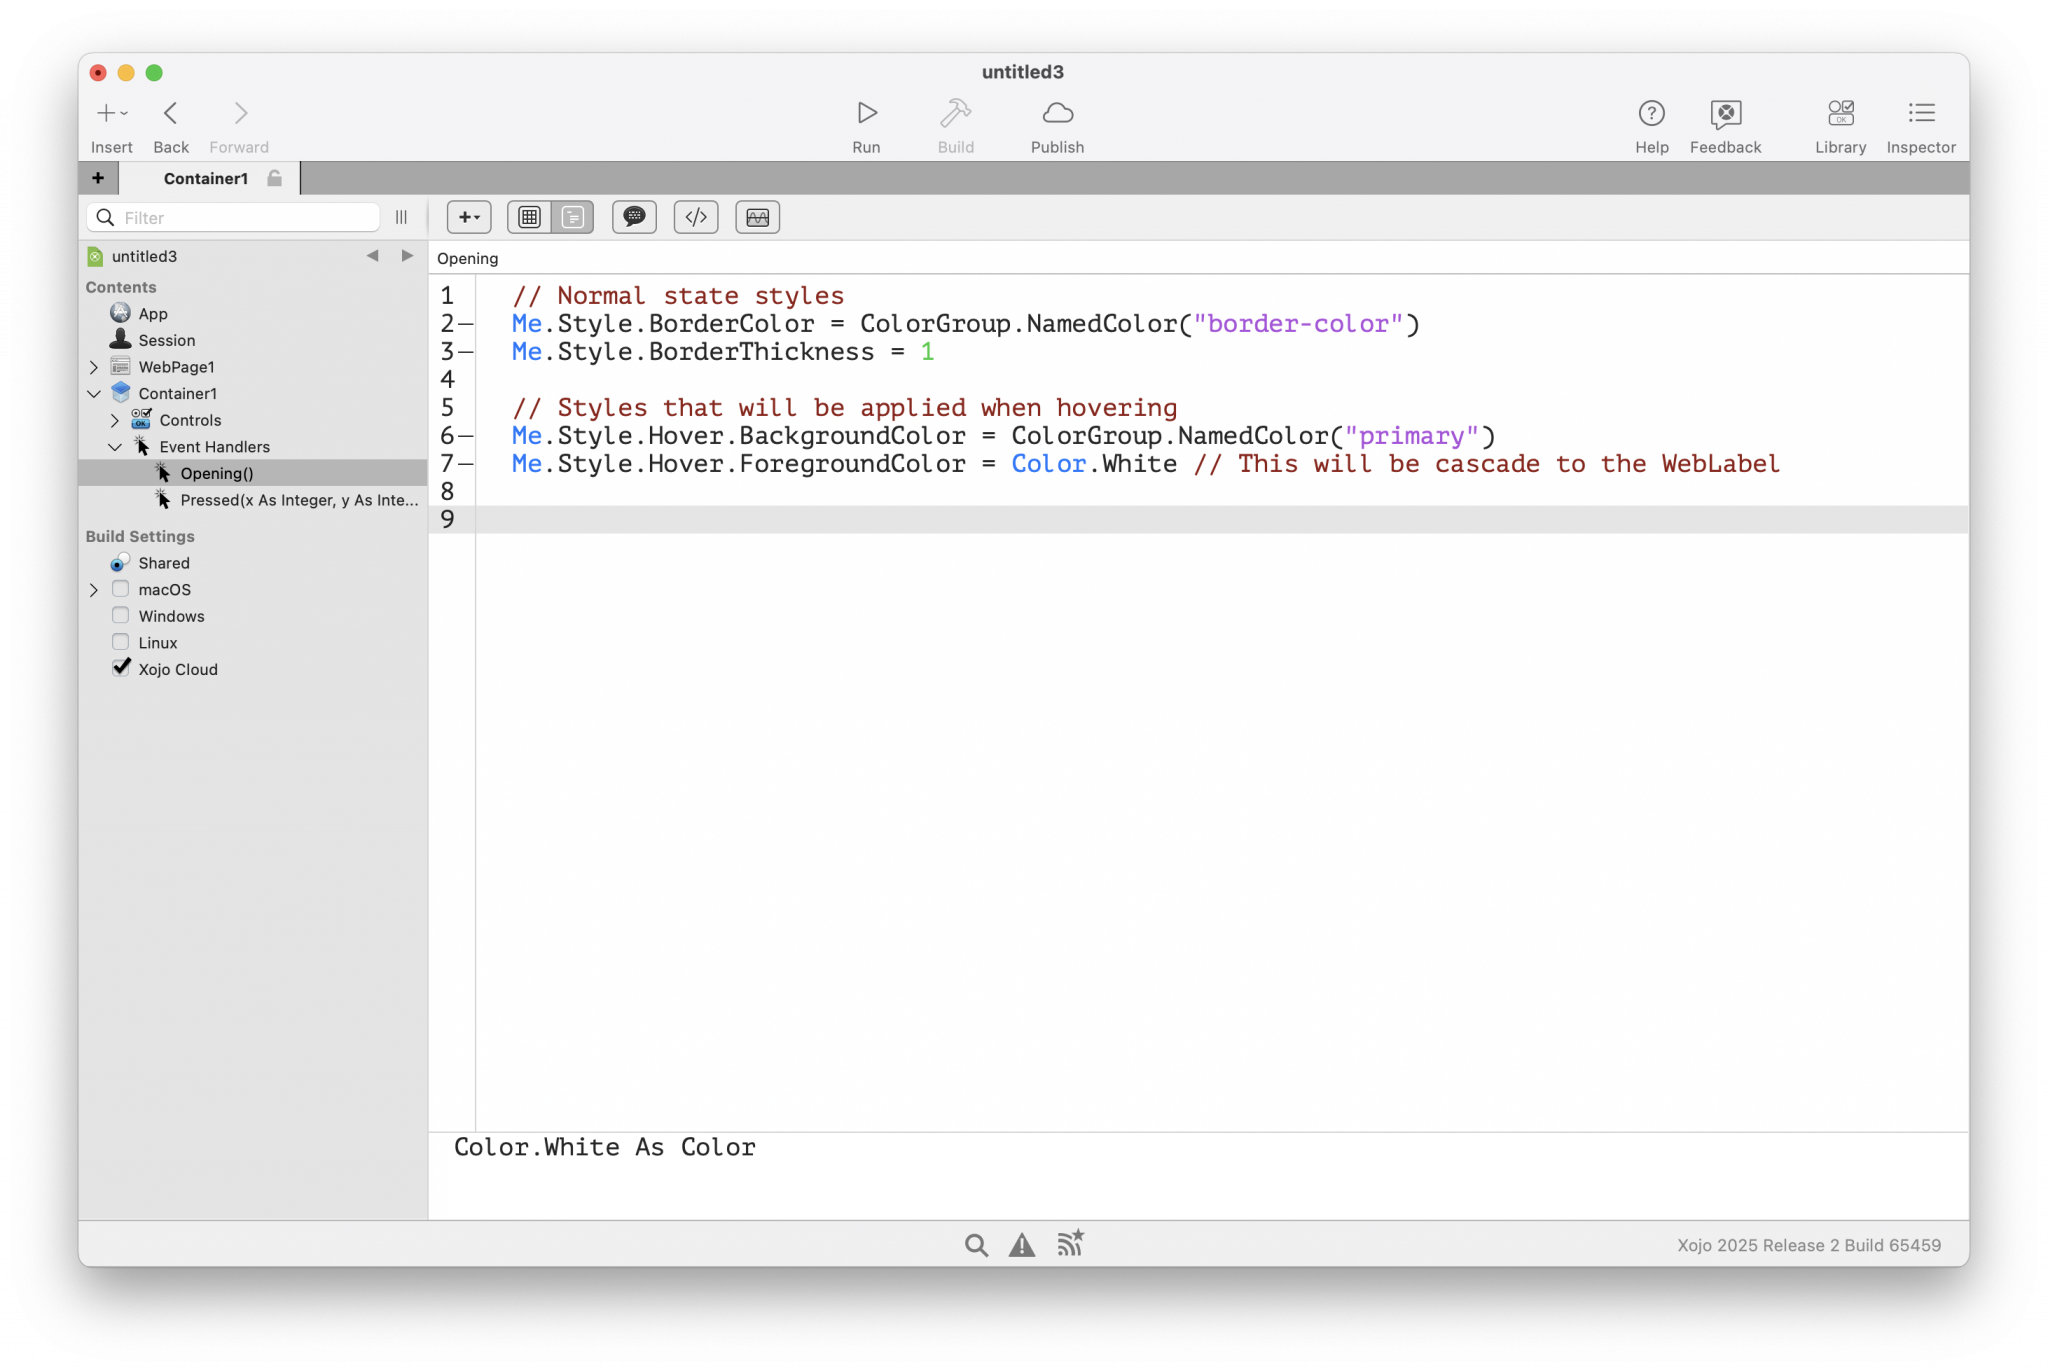2048x1371 pixels.
Task: Enable the Linux build target
Action: 120,642
